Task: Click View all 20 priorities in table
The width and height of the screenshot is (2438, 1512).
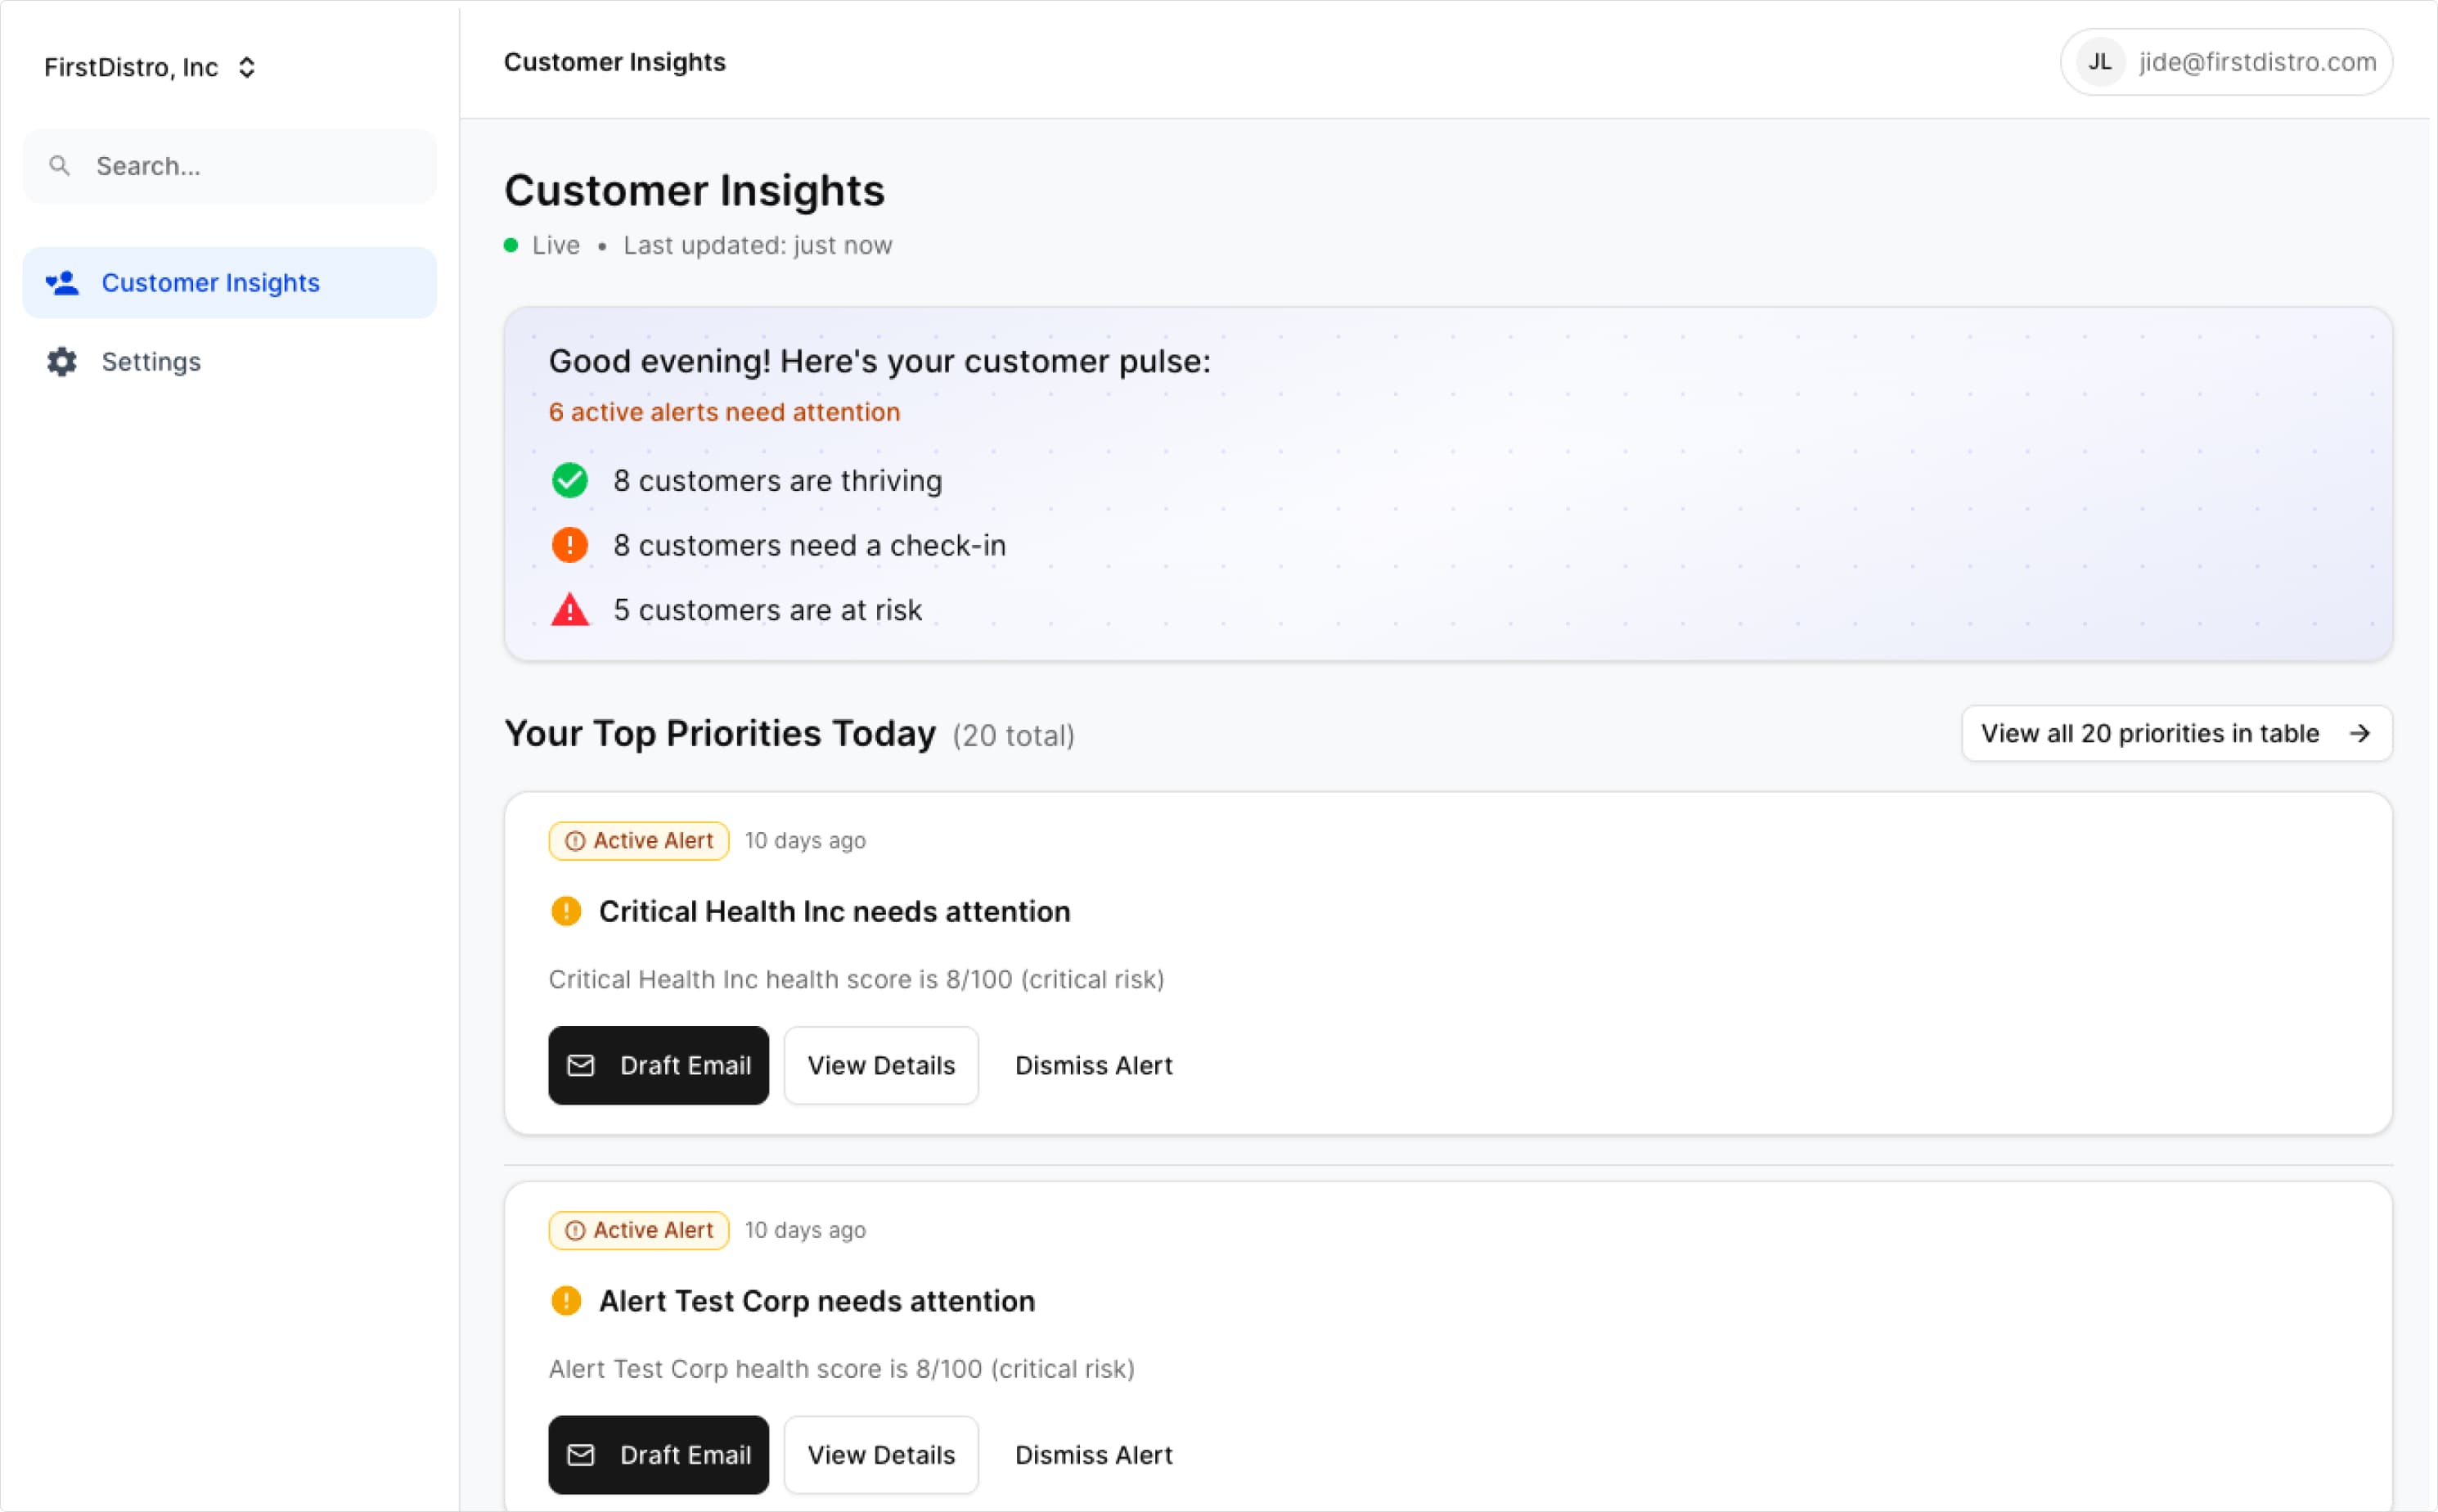Action: 2175,733
